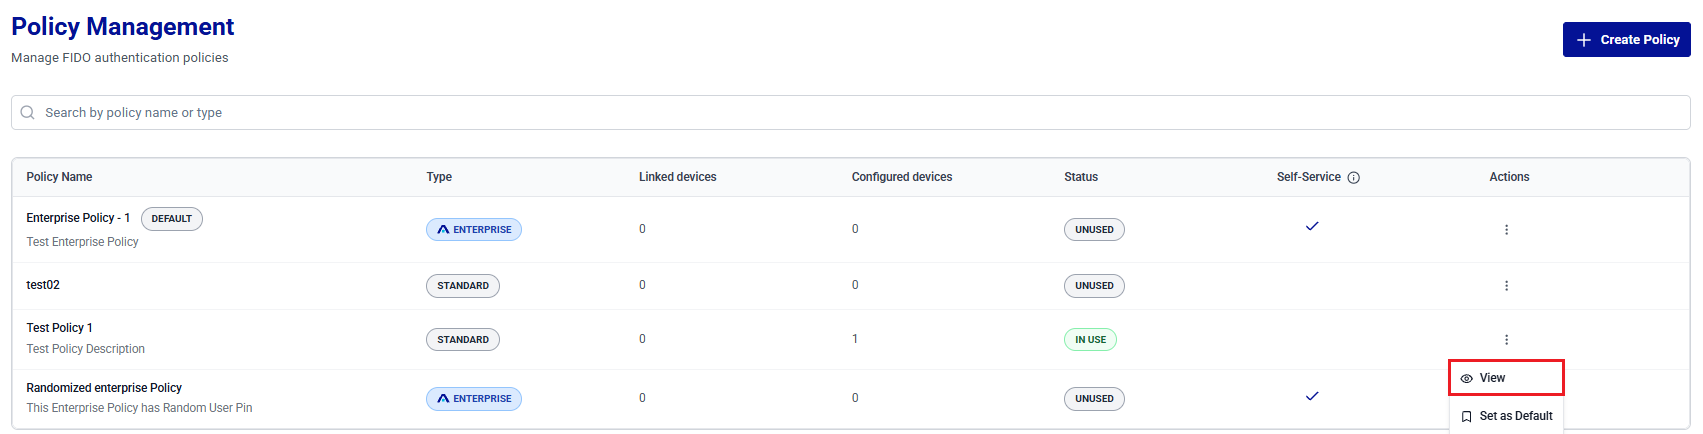Click the Policy Name column header
Viewport: 1703px width, 434px height.
pyautogui.click(x=59, y=177)
